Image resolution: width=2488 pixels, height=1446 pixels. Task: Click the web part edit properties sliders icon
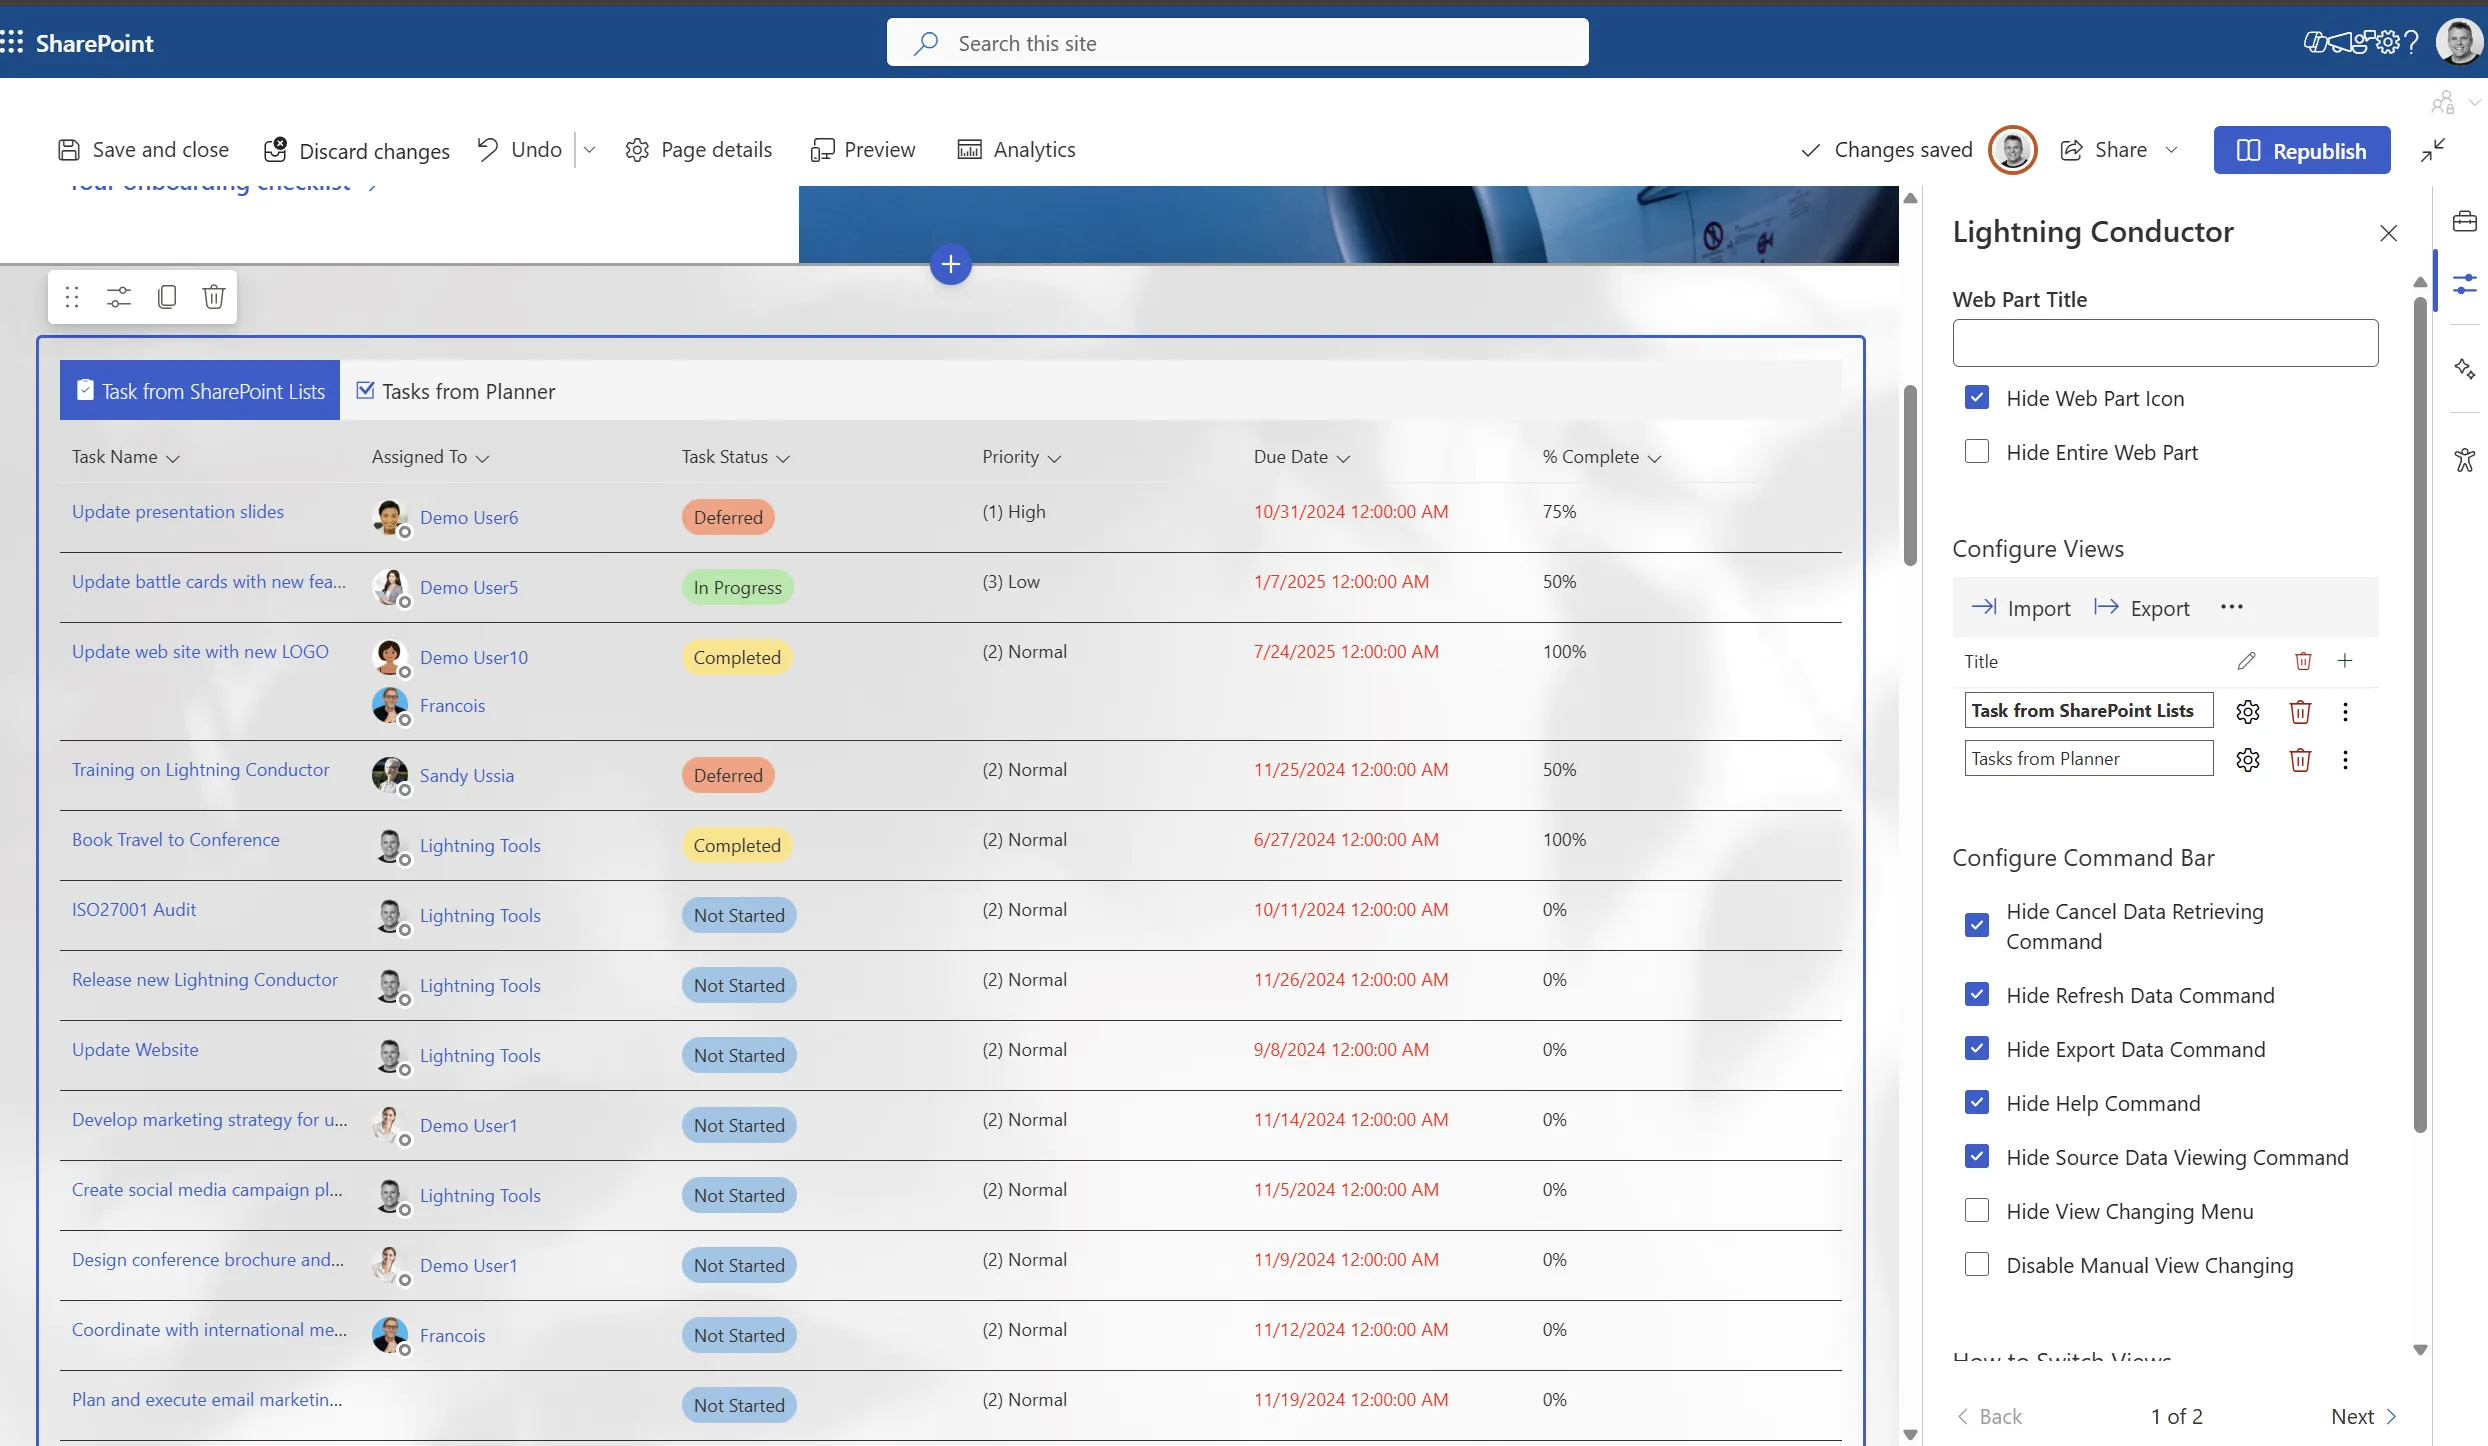(119, 297)
